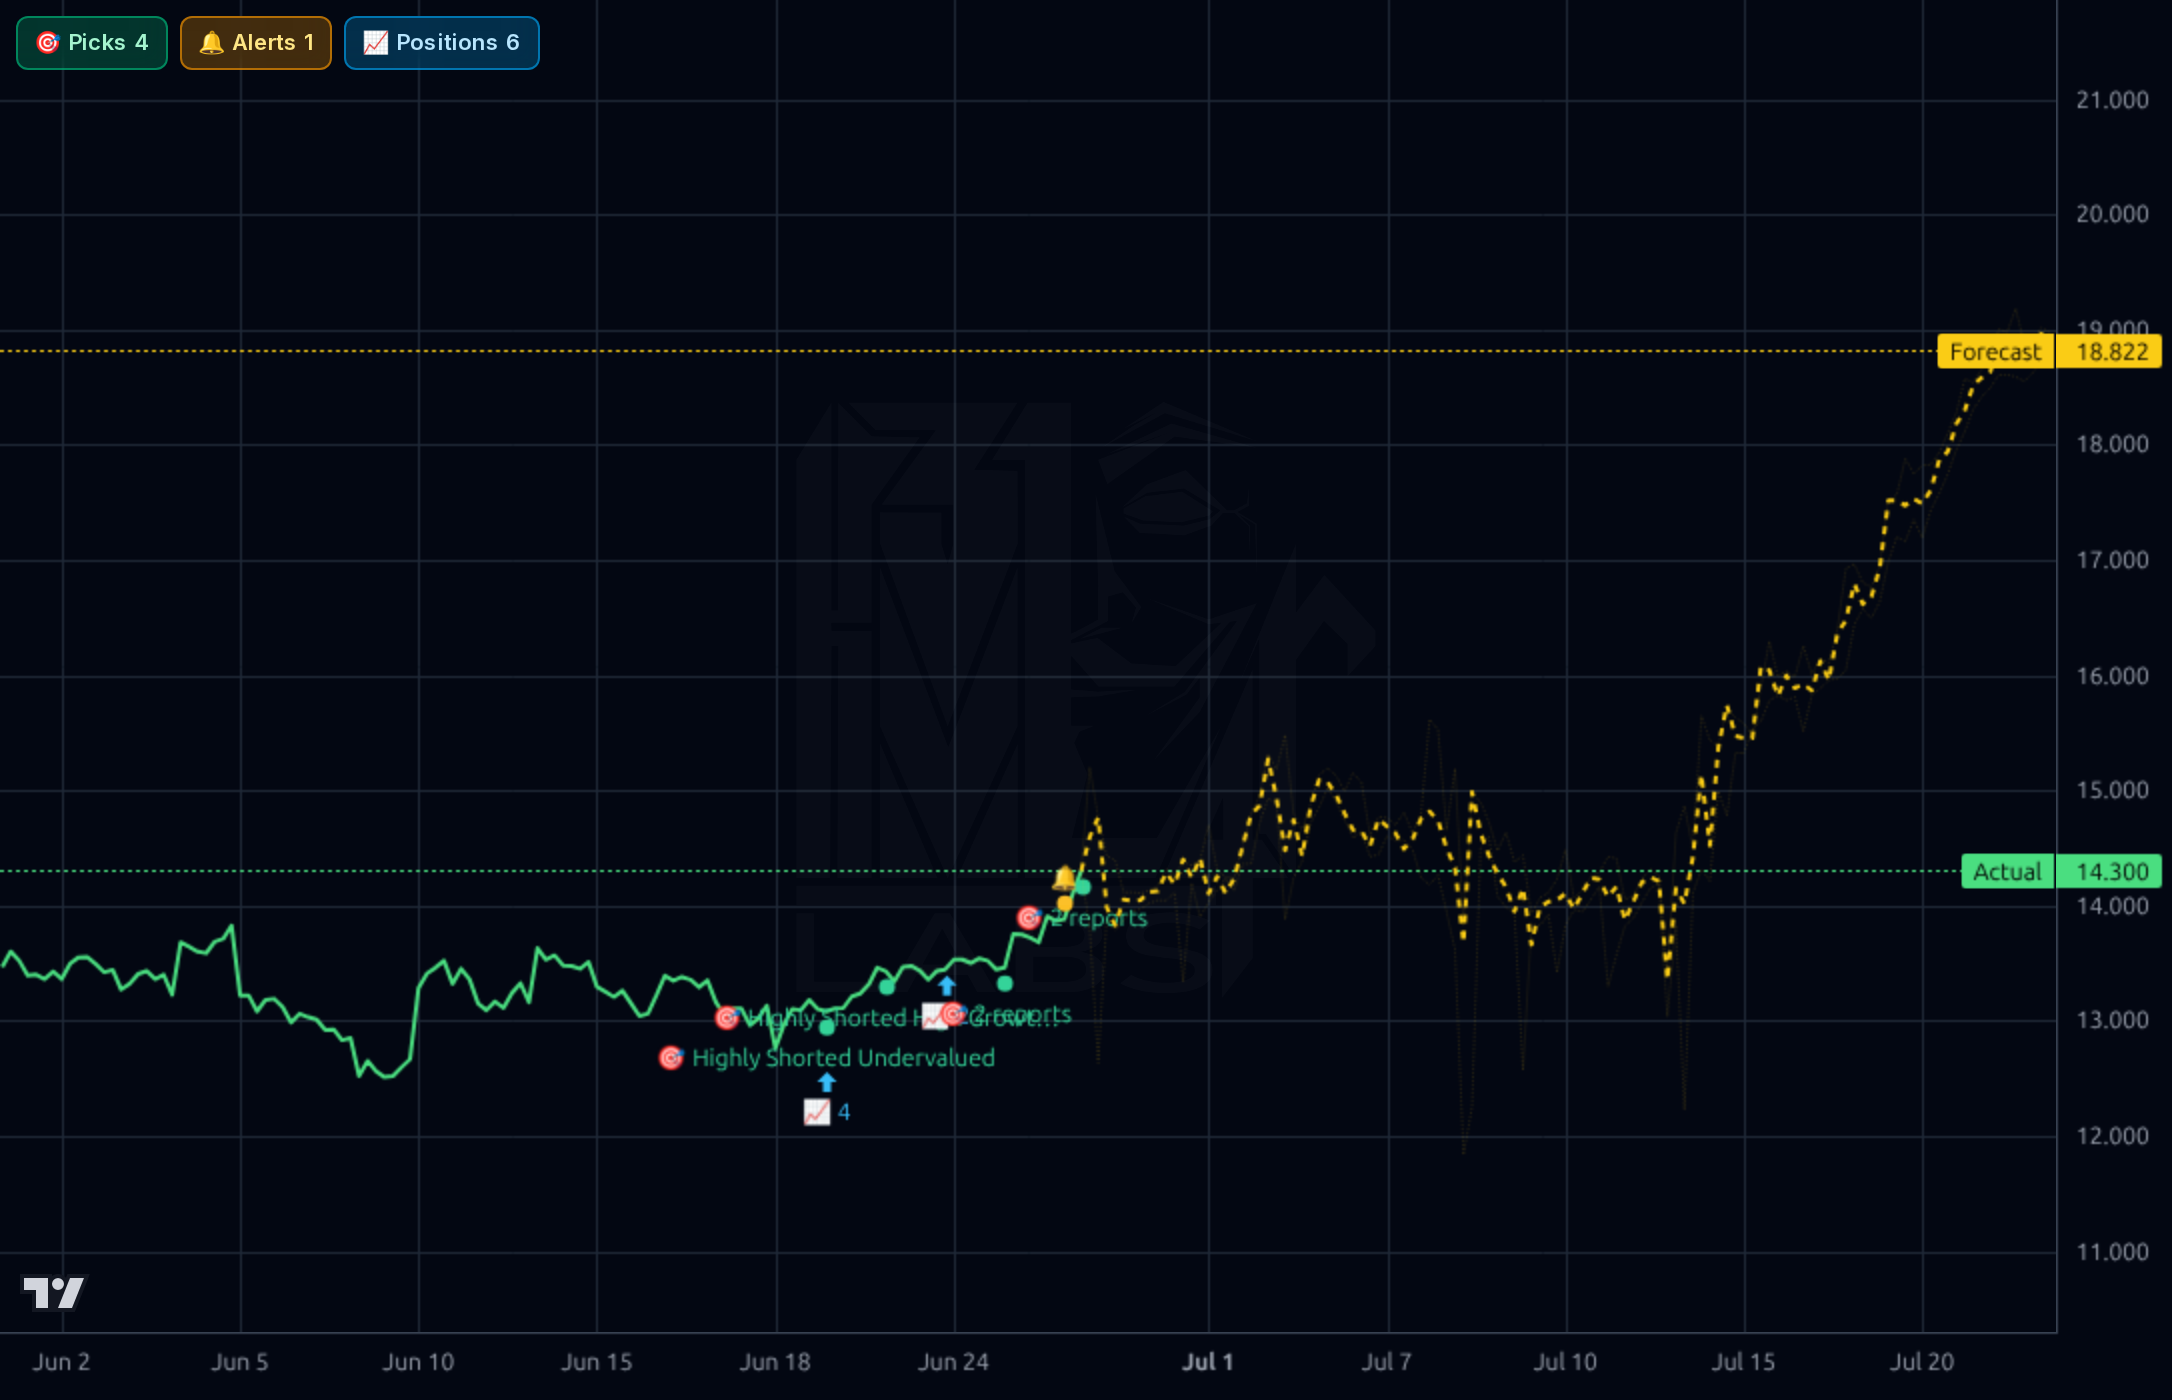2172x1400 pixels.
Task: Click the yellow dot marker below bell
Action: [x=1065, y=904]
